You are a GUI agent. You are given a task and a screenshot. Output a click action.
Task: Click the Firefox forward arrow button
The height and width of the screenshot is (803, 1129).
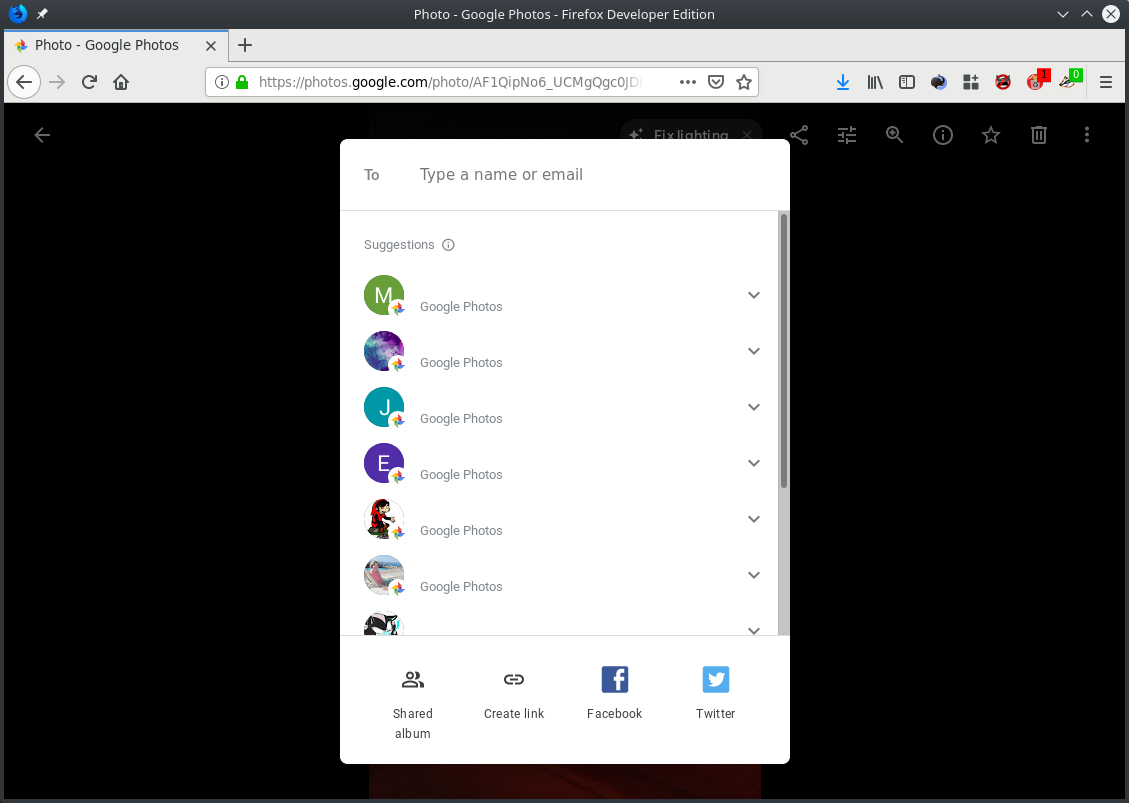pyautogui.click(x=57, y=82)
